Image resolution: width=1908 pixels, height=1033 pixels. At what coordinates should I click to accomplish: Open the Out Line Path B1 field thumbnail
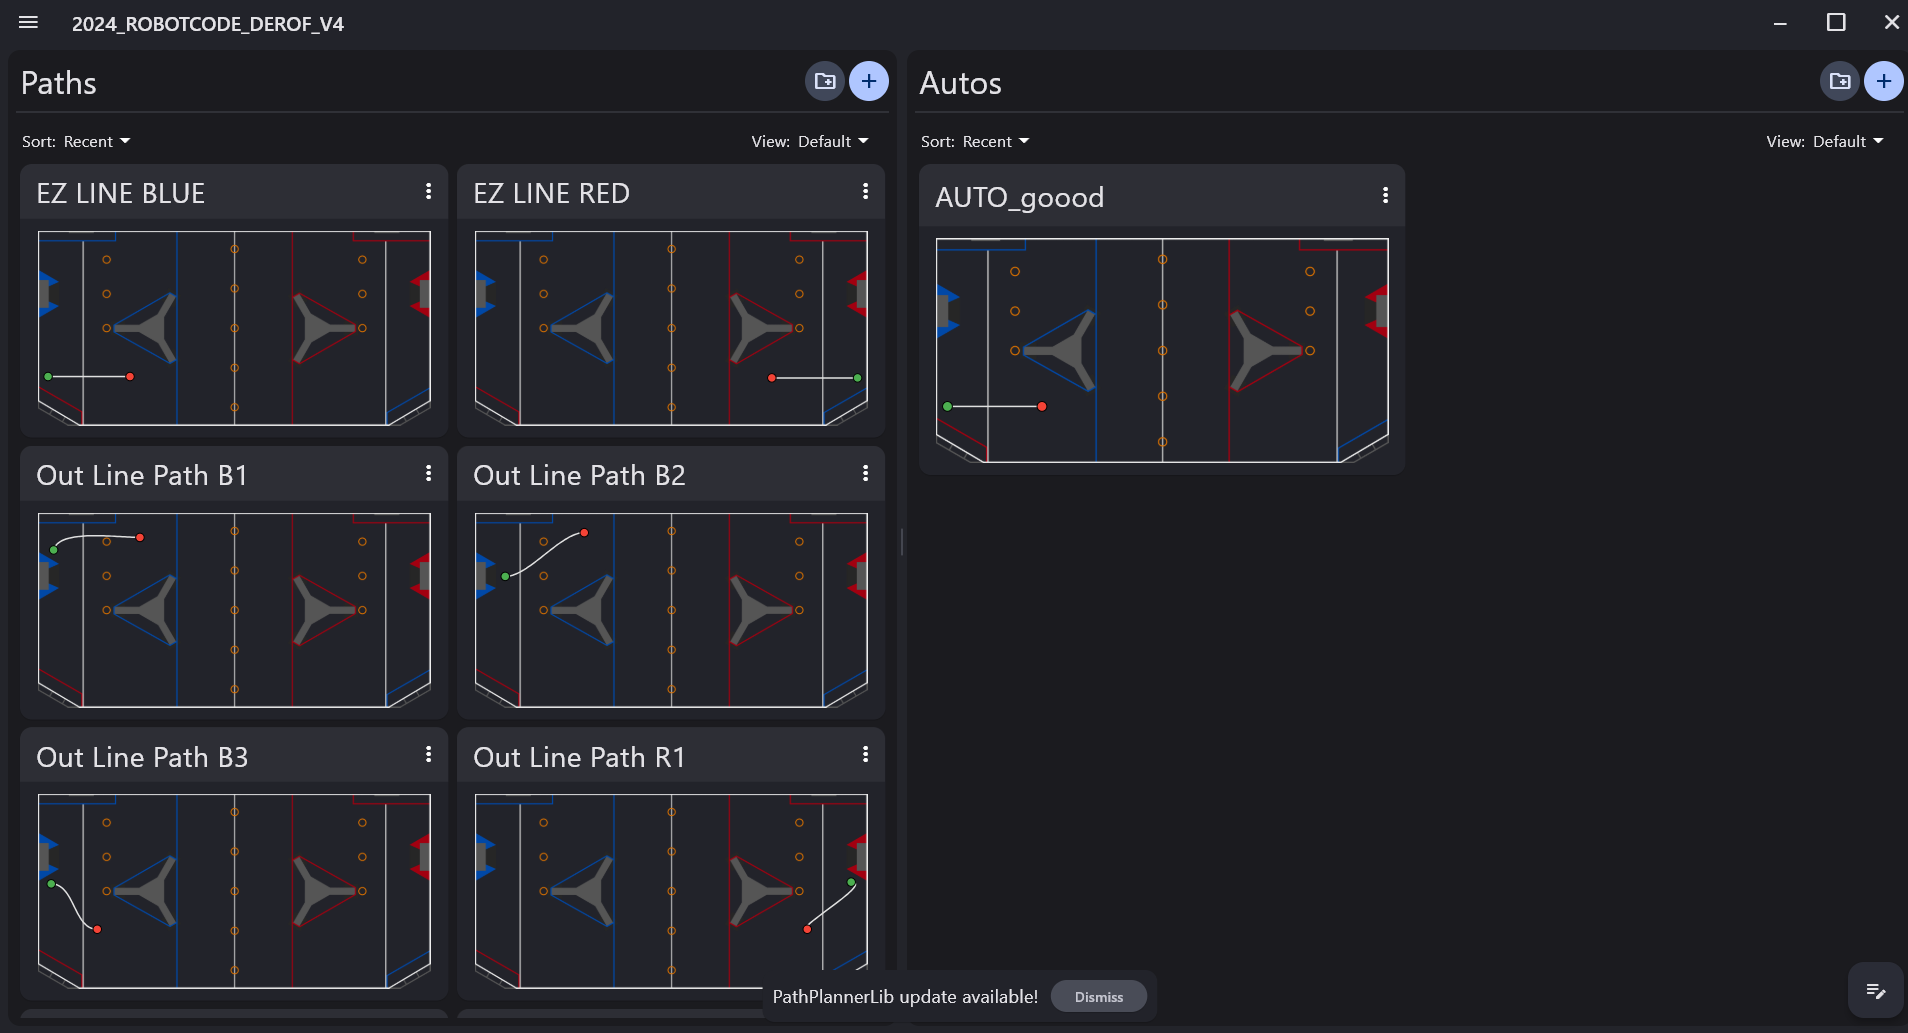pyautogui.click(x=234, y=609)
